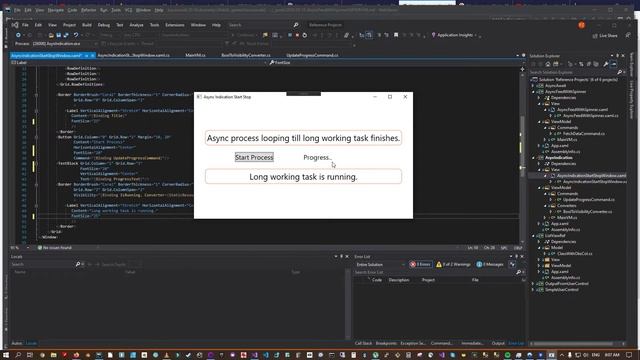
Task: Expand the OutputFromUserControl project node
Action: coord(533,284)
